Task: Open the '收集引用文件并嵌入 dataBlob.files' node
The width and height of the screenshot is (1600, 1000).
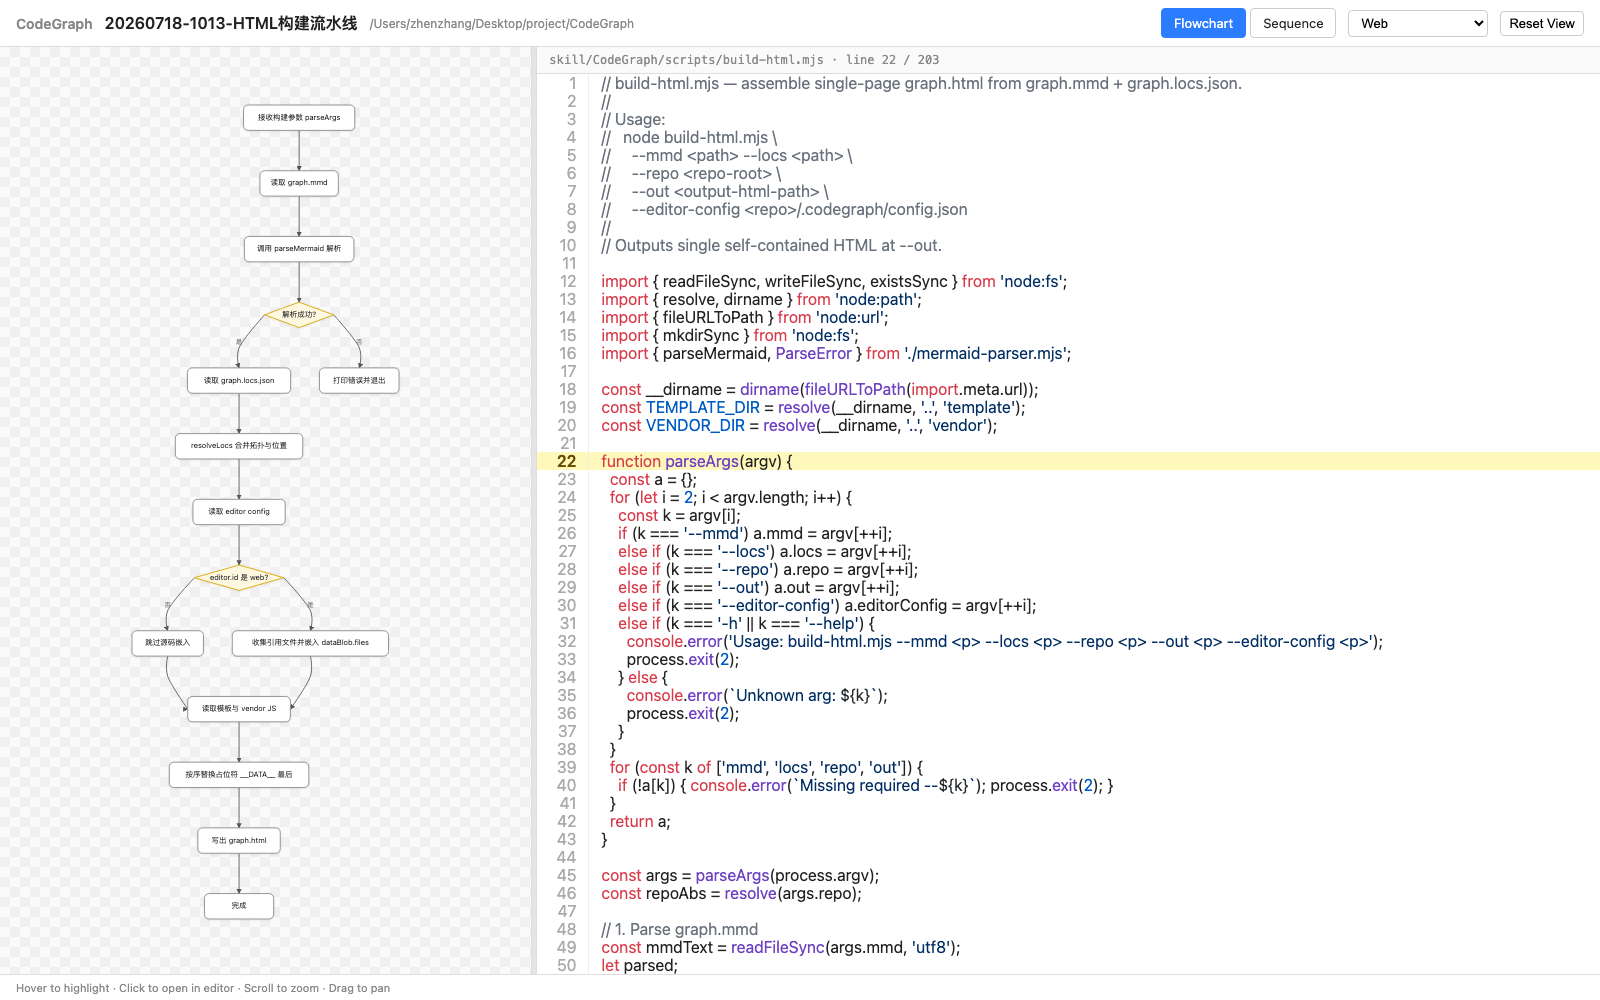Action: pos(310,643)
